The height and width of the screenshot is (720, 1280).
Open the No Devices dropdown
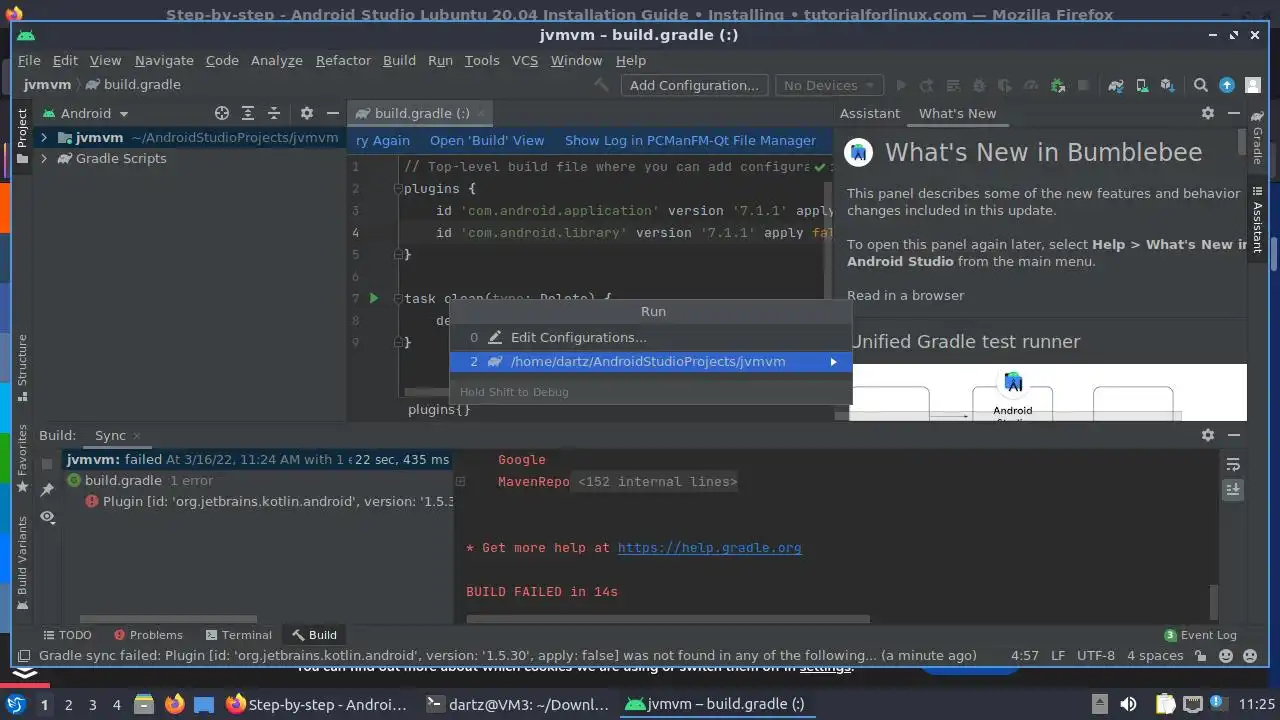[829, 85]
